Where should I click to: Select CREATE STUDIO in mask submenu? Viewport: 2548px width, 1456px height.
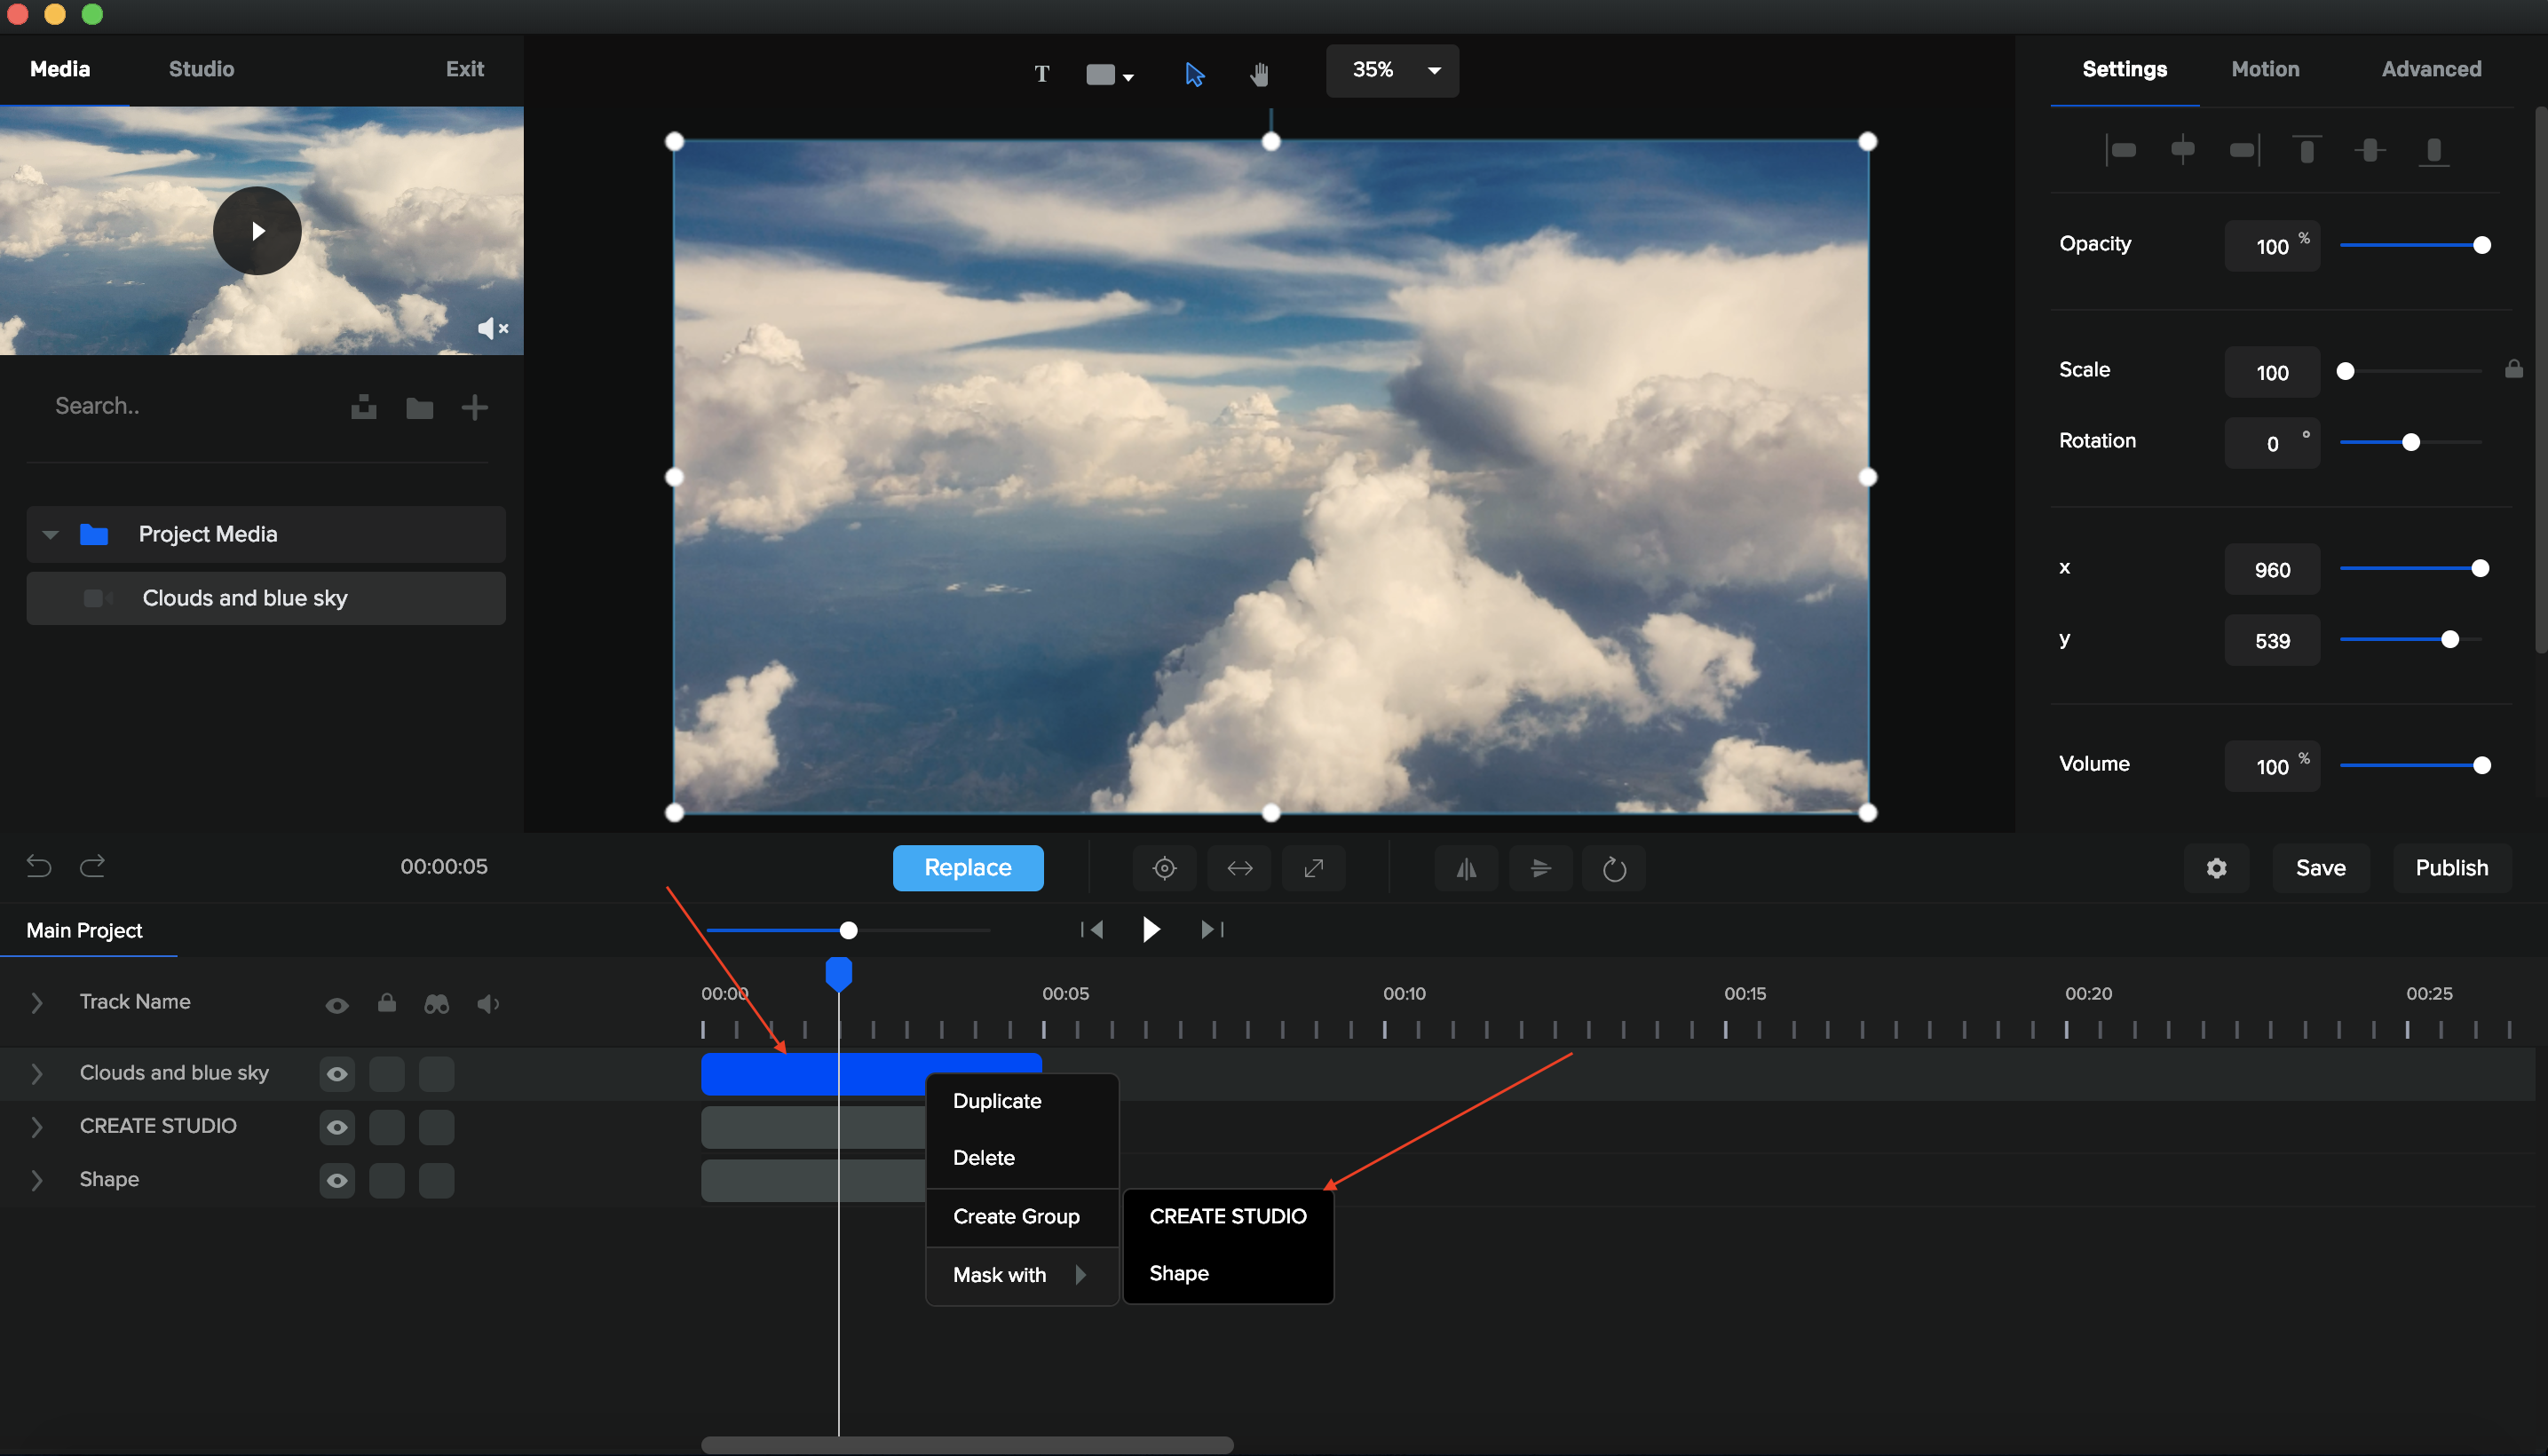coord(1228,1217)
